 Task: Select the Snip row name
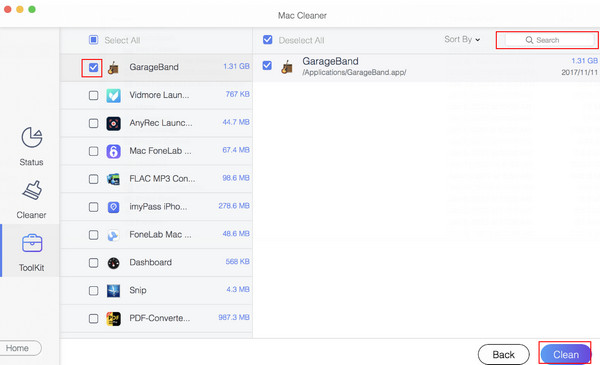click(138, 290)
